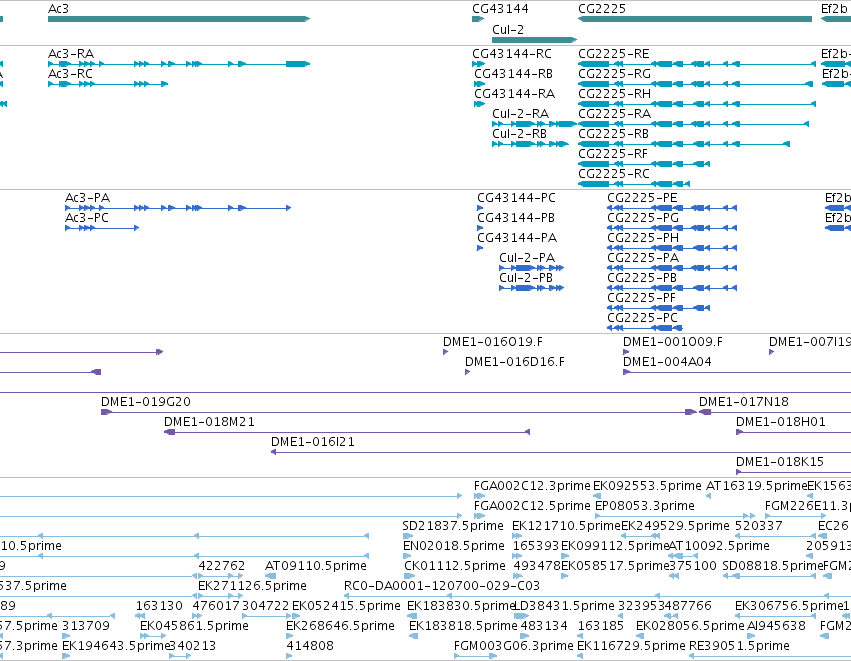Click the Ac3 gene label
851x661 pixels.
[58, 9]
